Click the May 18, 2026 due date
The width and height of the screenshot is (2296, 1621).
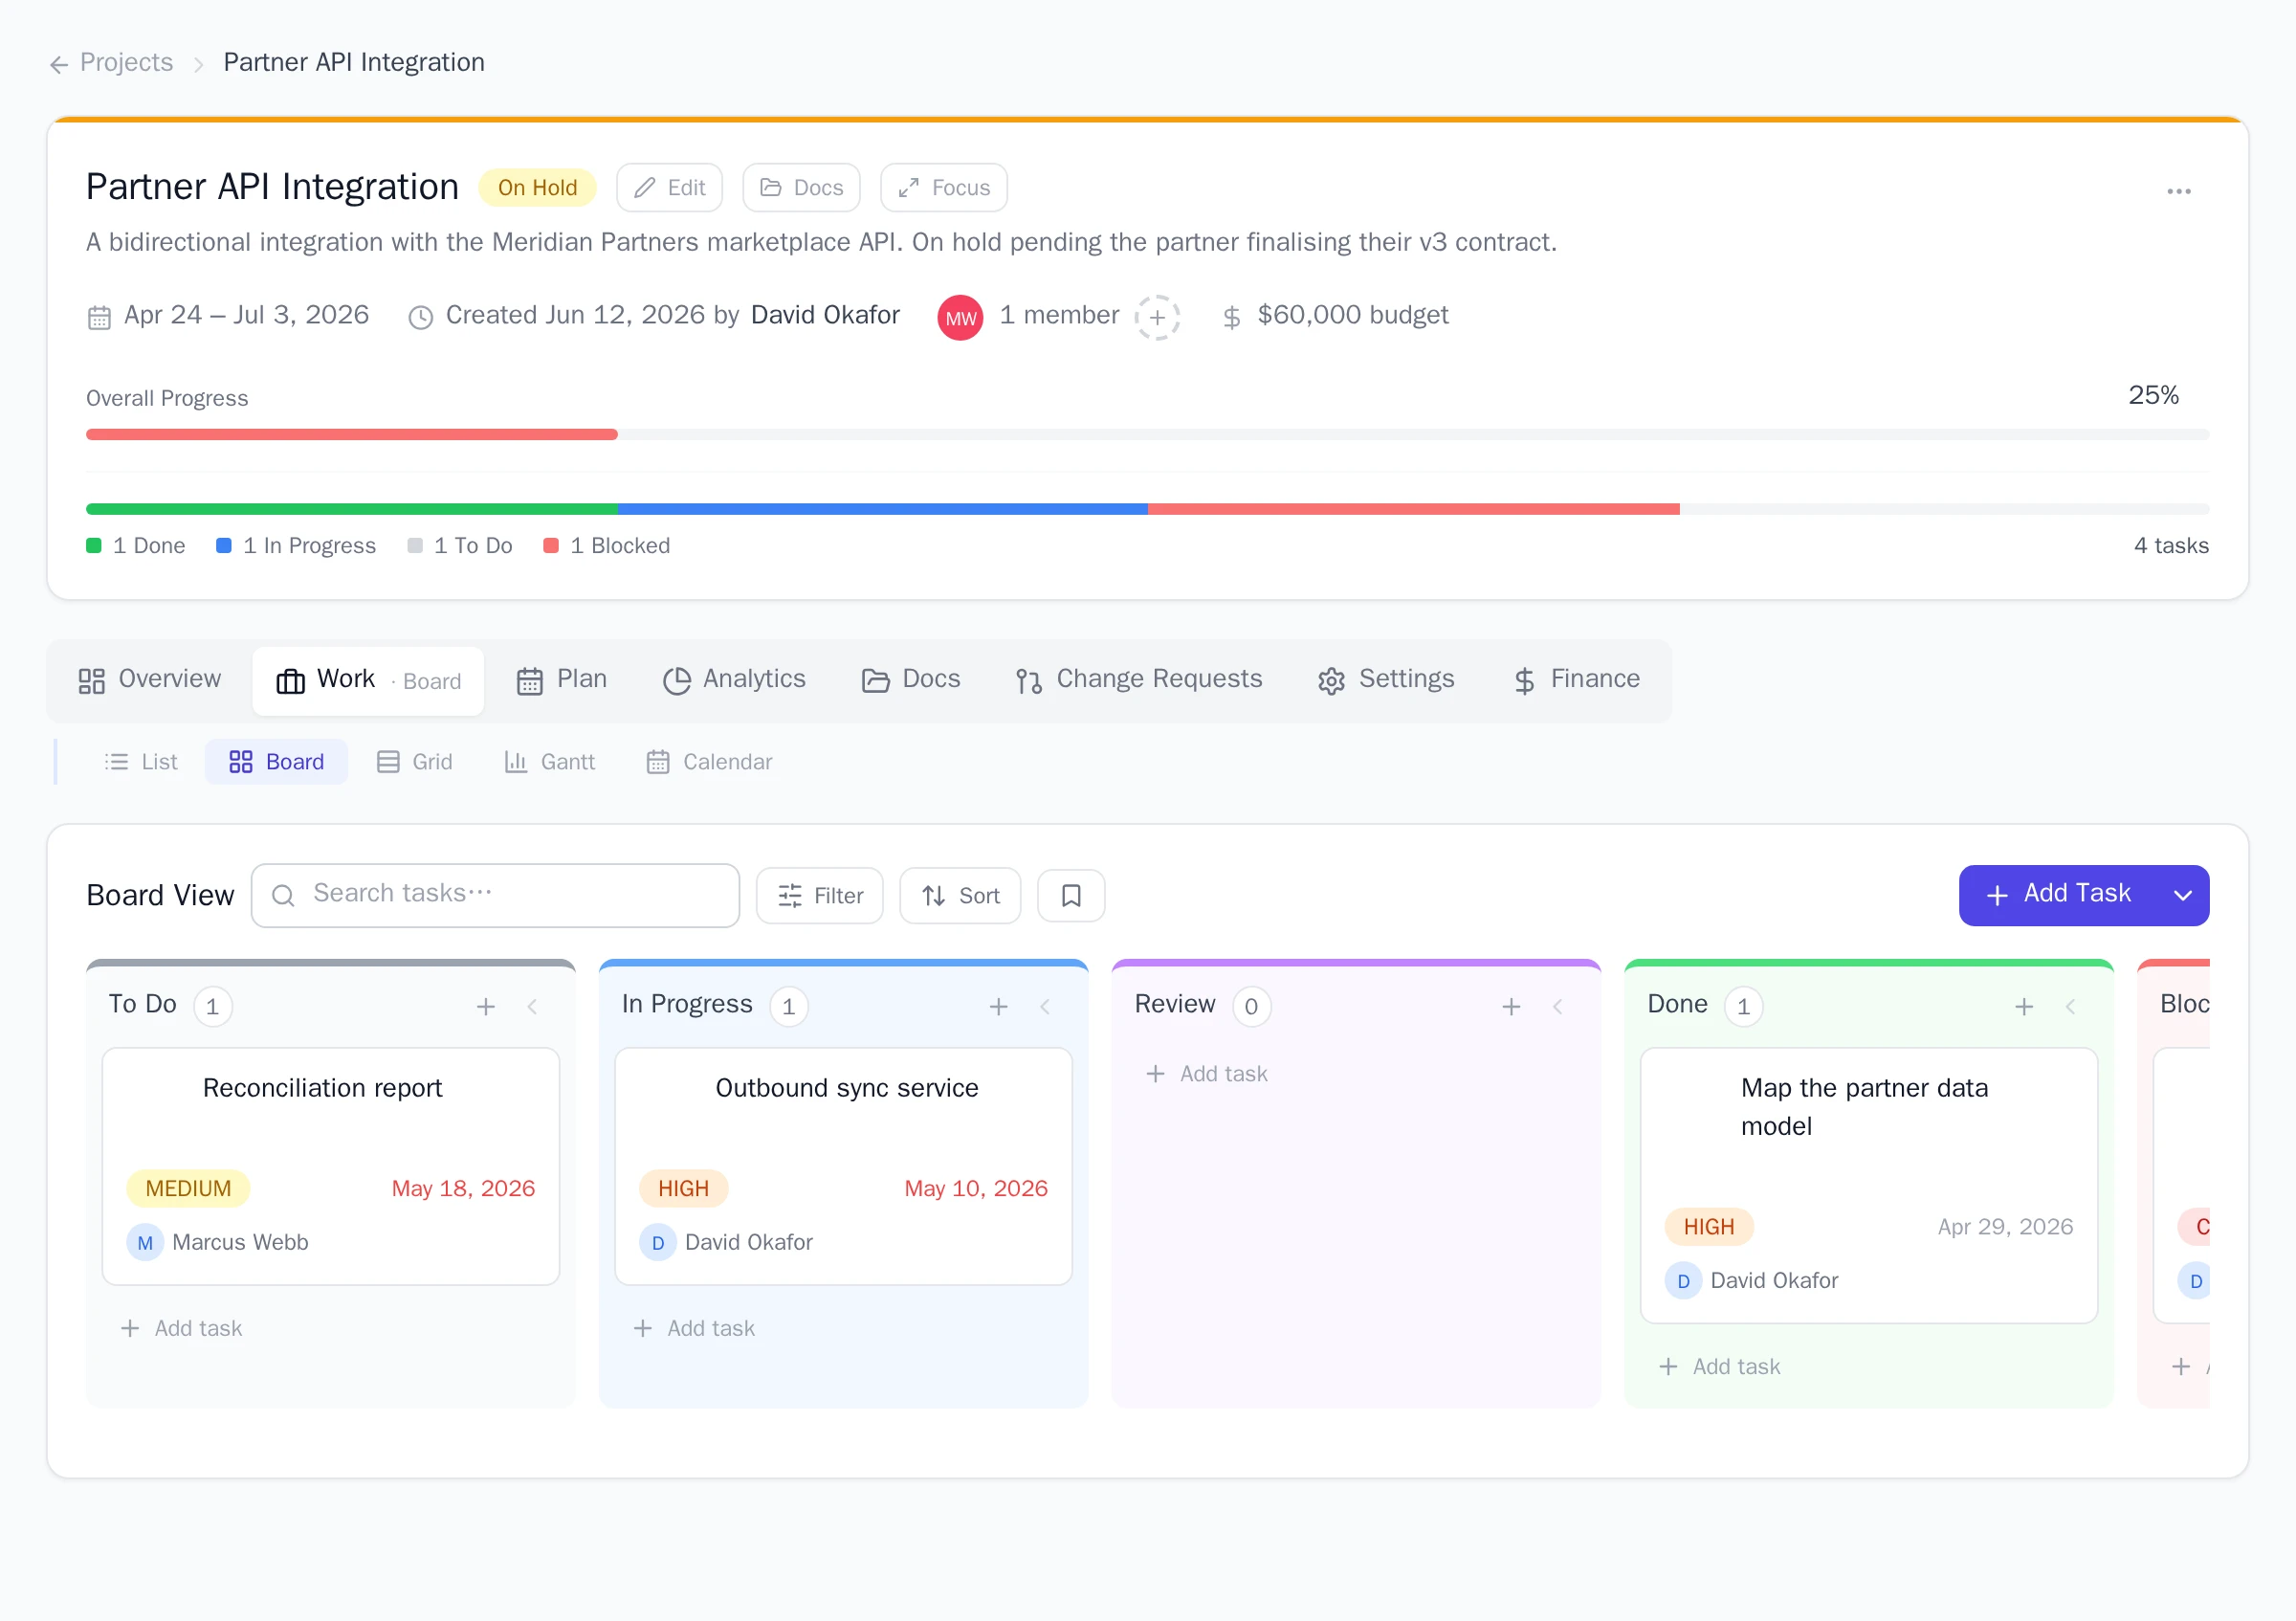coord(463,1188)
